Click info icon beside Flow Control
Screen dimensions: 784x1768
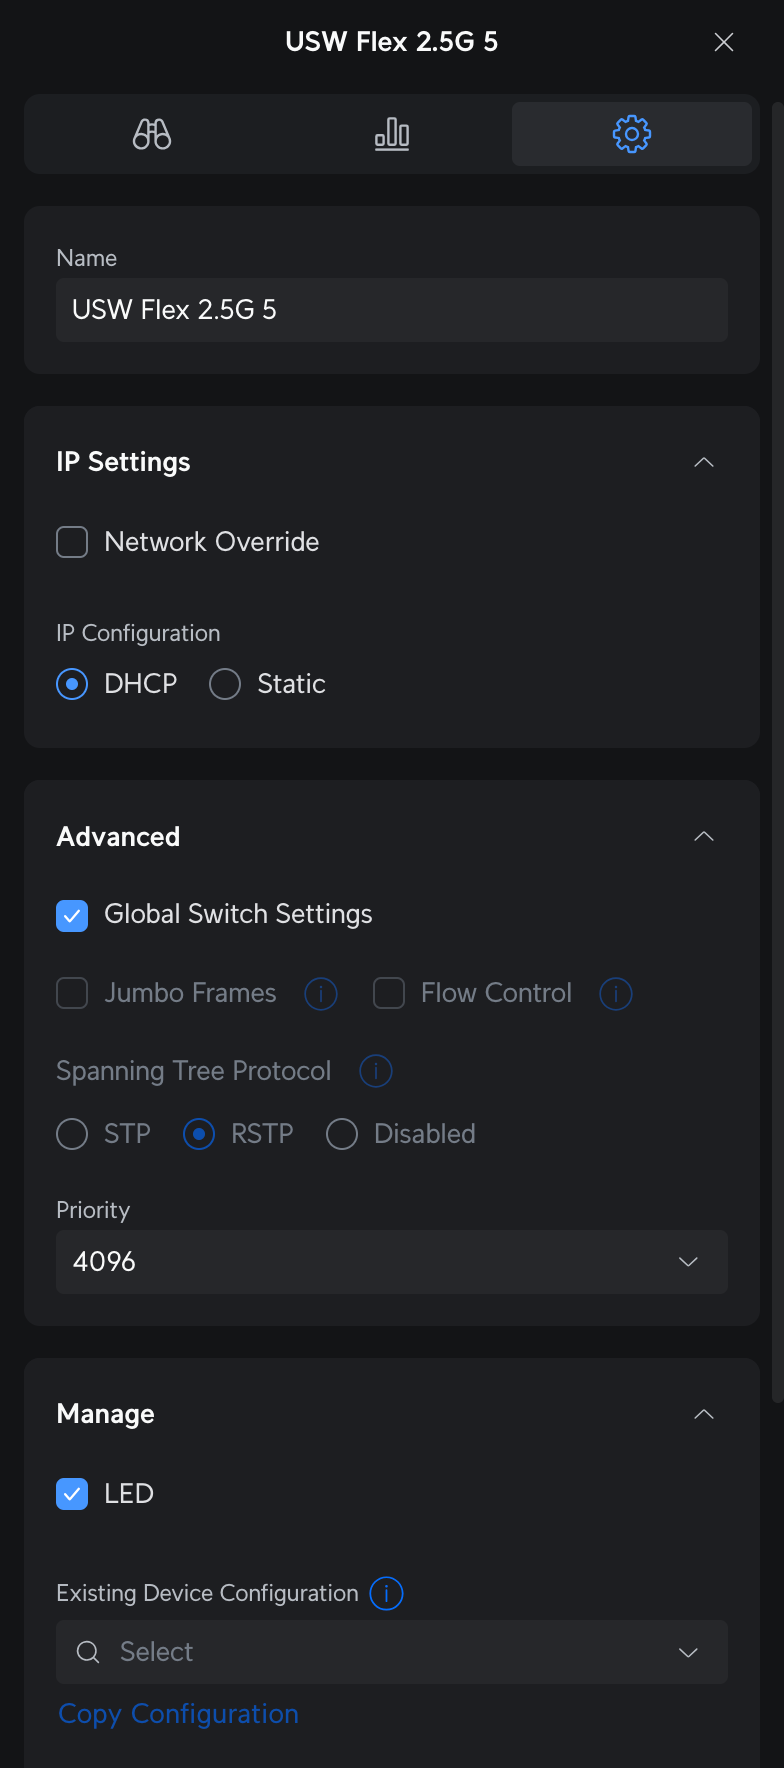616,994
